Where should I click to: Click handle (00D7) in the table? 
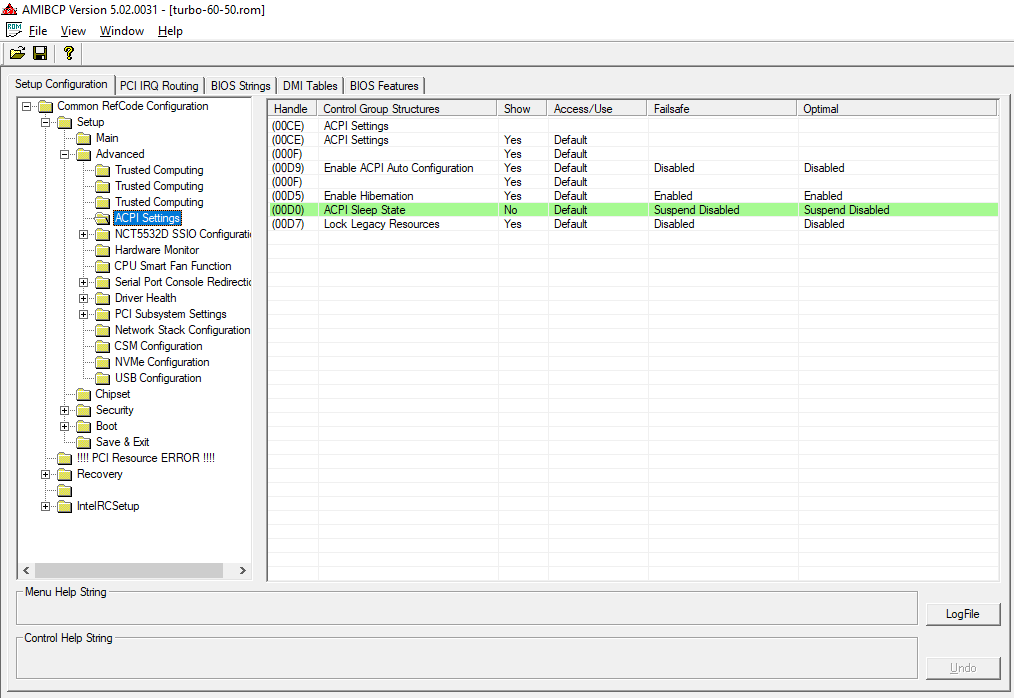(287, 224)
